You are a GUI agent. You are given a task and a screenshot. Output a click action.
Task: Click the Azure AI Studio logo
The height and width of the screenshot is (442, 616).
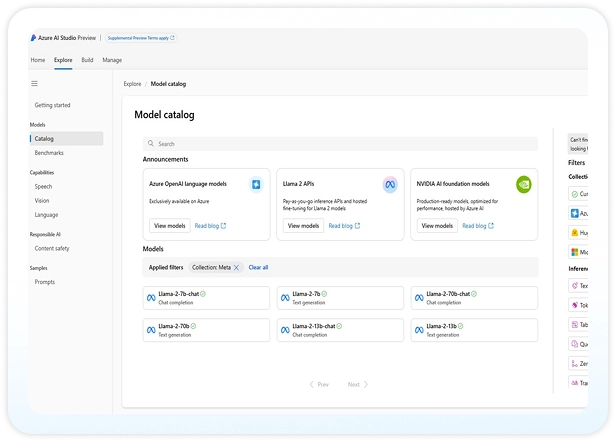point(34,38)
